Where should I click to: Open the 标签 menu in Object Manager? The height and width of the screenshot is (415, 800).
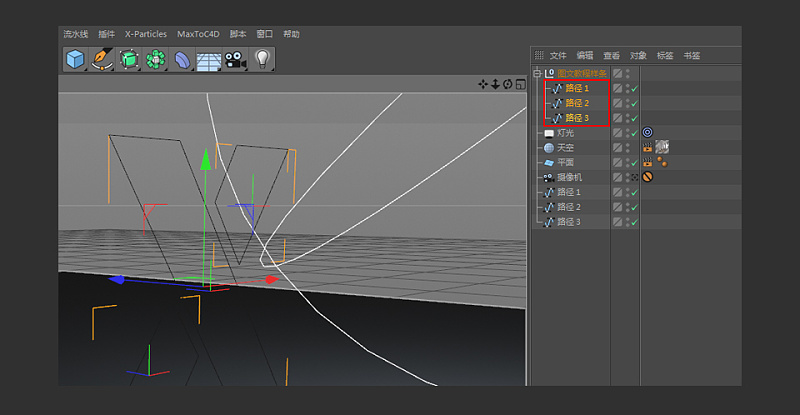pyautogui.click(x=664, y=55)
